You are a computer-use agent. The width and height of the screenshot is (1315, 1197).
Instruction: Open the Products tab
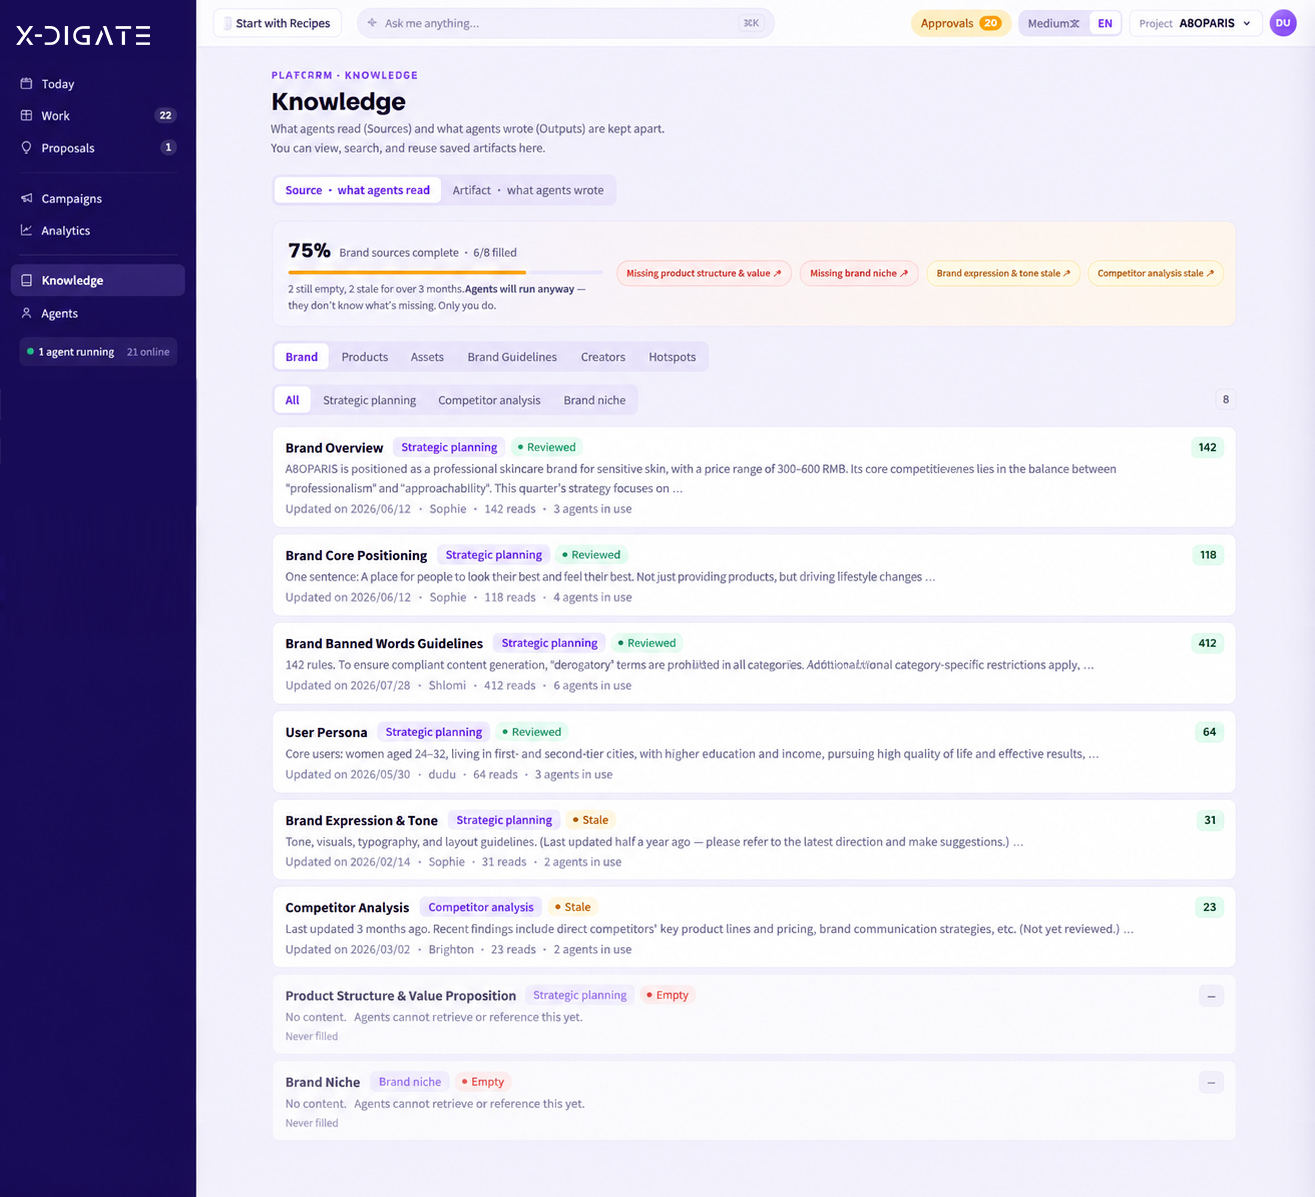pos(365,357)
